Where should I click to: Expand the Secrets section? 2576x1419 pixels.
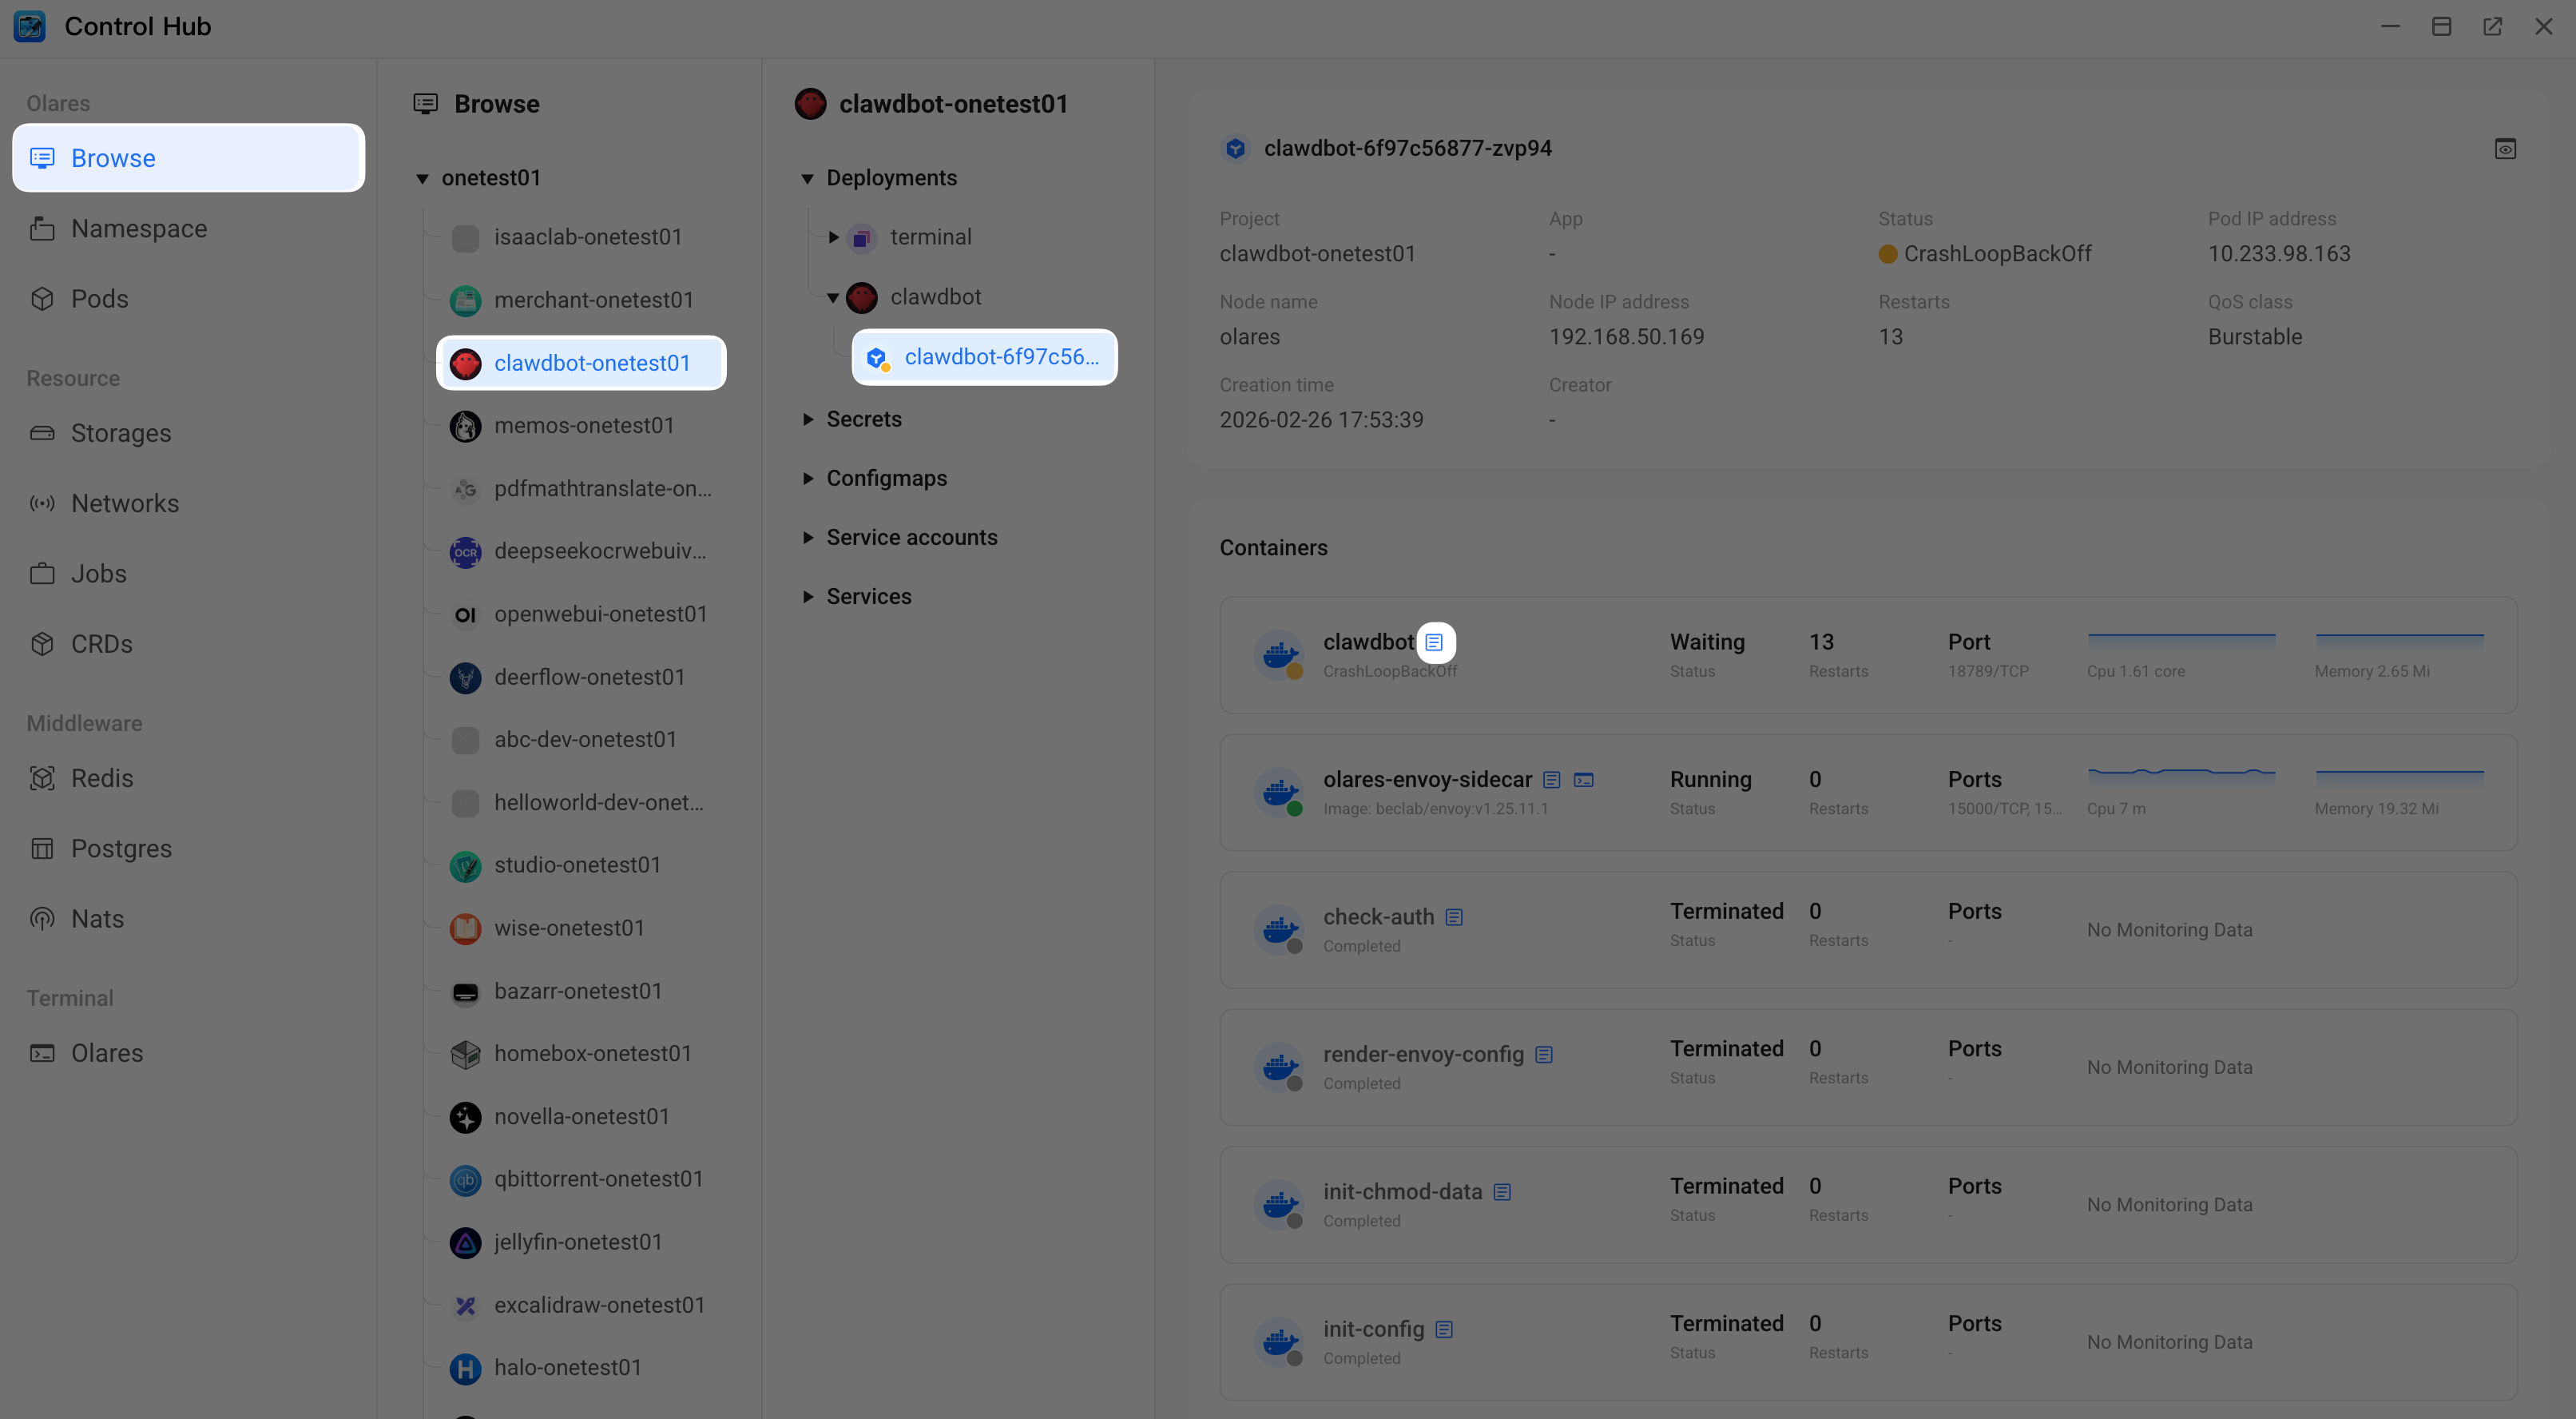(810, 418)
